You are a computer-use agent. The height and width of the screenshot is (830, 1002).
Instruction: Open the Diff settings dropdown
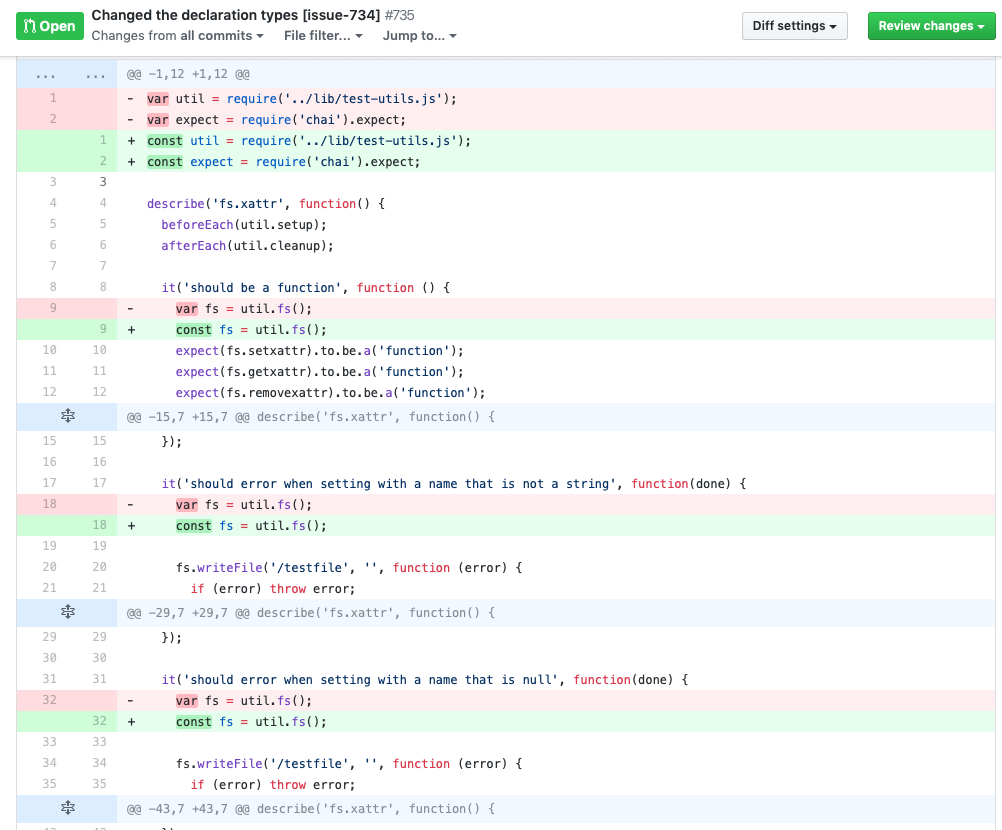click(794, 26)
